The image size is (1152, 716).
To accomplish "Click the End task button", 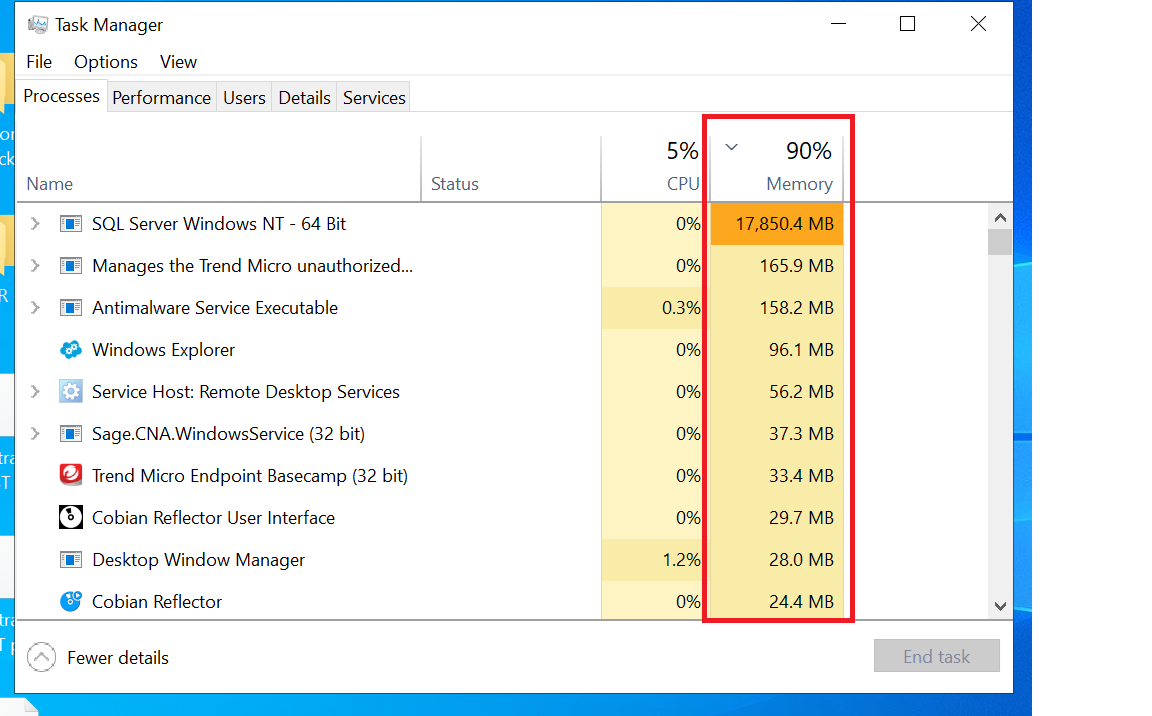I will point(936,655).
